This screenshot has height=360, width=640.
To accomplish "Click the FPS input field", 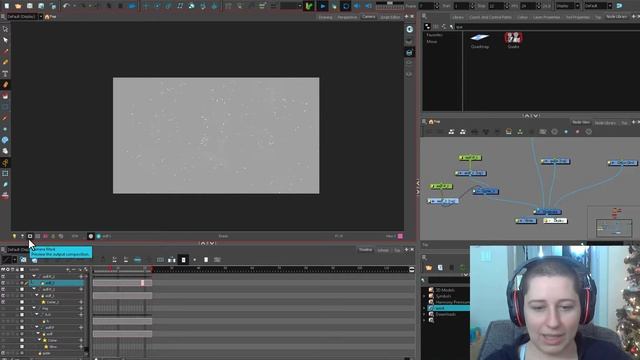I will pos(528,6).
